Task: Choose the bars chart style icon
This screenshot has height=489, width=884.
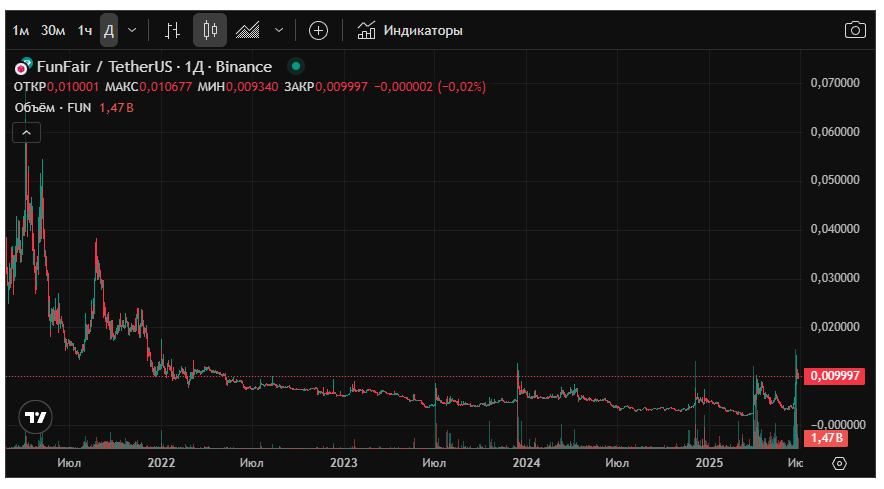Action: point(173,30)
